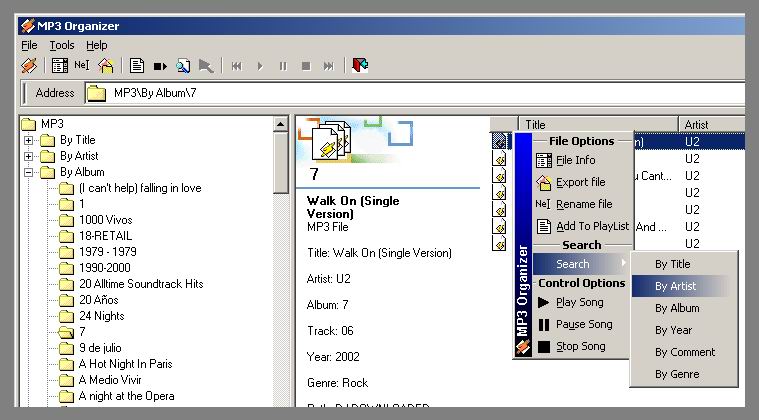Select (I can't help) falling in love folder
759x420 pixels.
pos(130,188)
